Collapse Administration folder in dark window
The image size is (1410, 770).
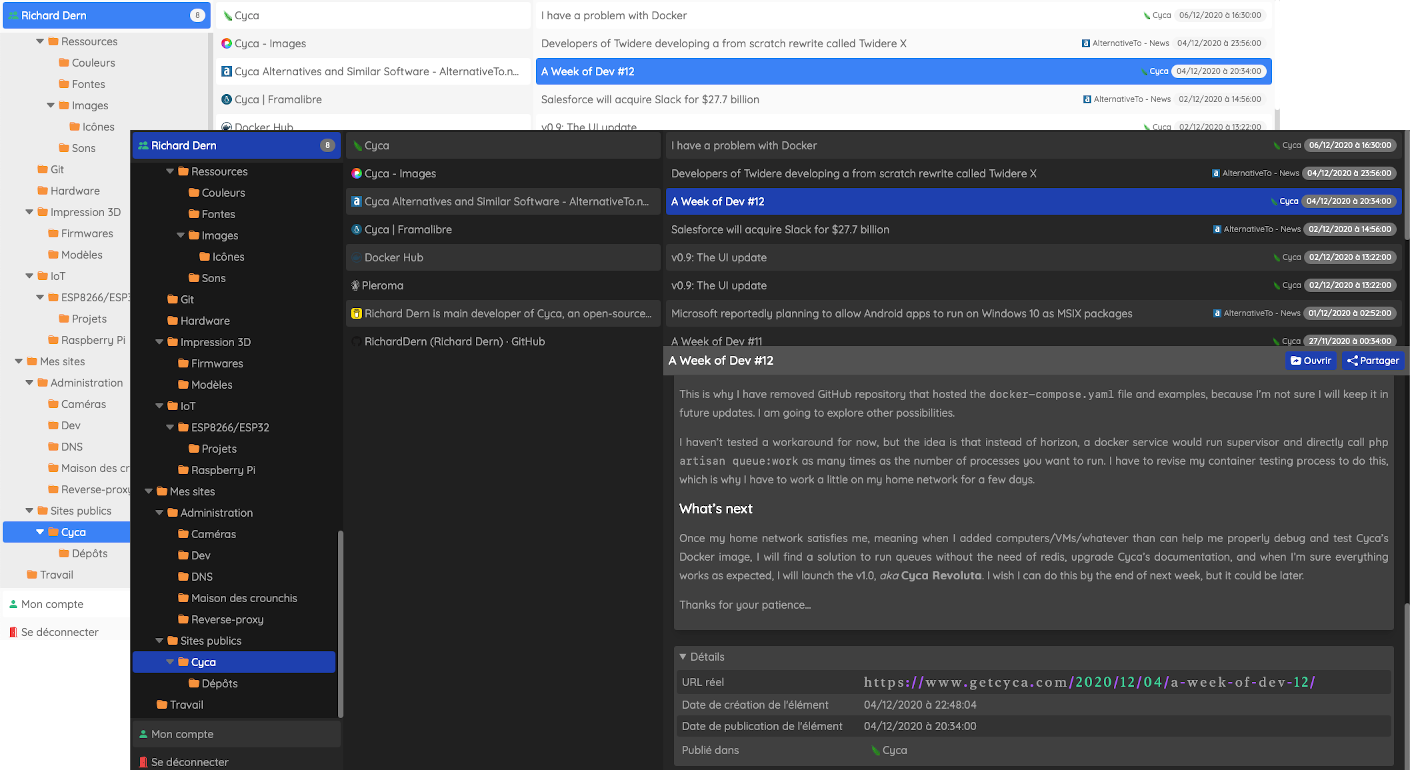pos(159,513)
